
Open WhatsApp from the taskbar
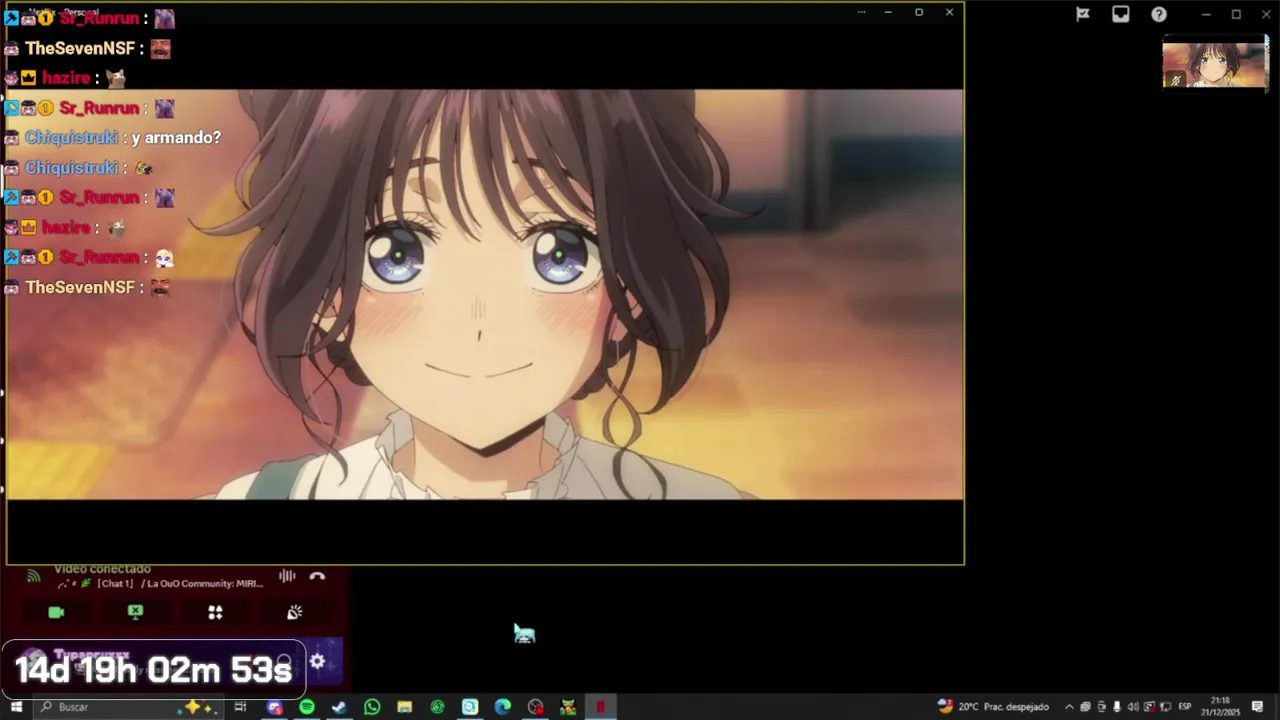click(x=372, y=707)
